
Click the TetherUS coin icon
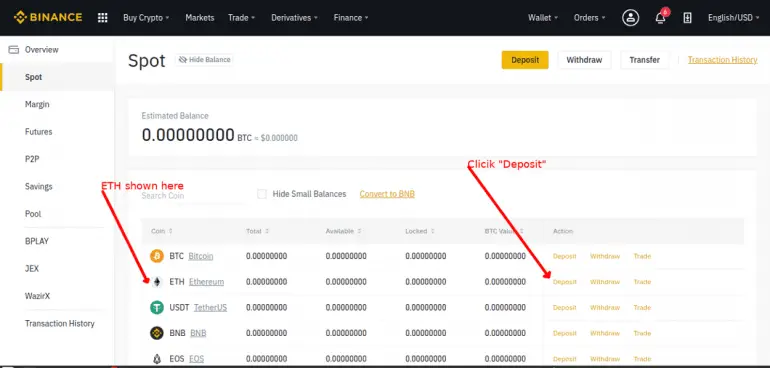click(157, 308)
